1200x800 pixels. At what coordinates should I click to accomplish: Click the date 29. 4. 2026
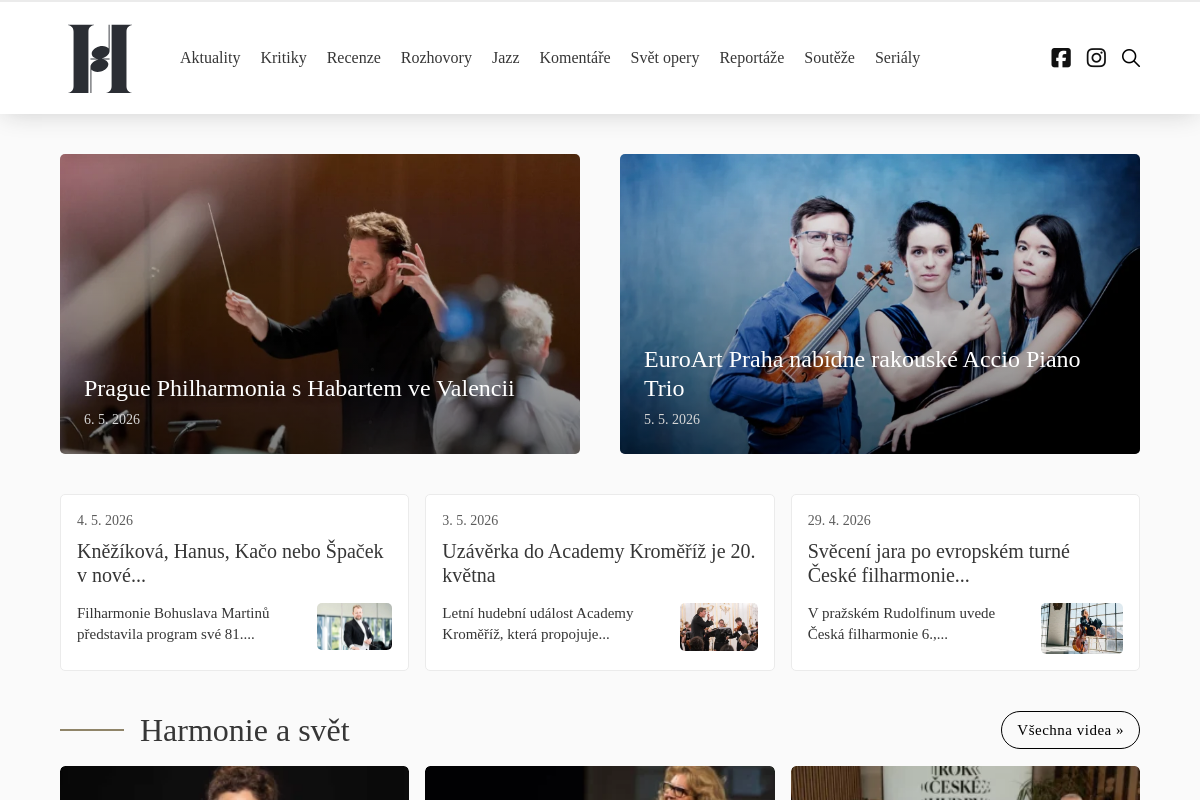pos(839,521)
